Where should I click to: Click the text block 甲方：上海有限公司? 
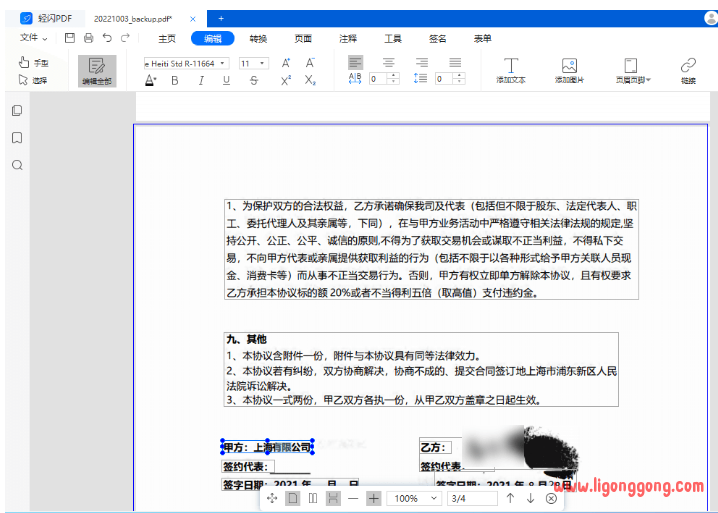pos(267,447)
